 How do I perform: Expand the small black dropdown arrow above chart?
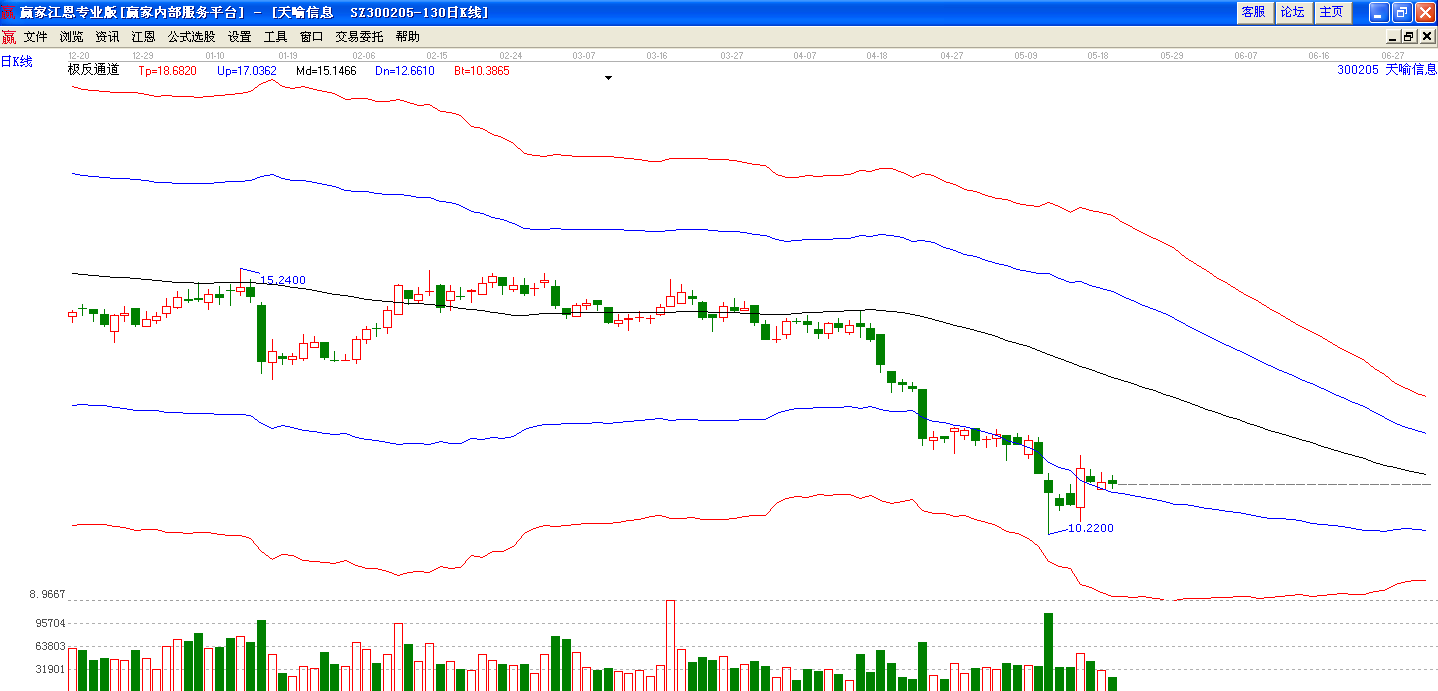(608, 77)
